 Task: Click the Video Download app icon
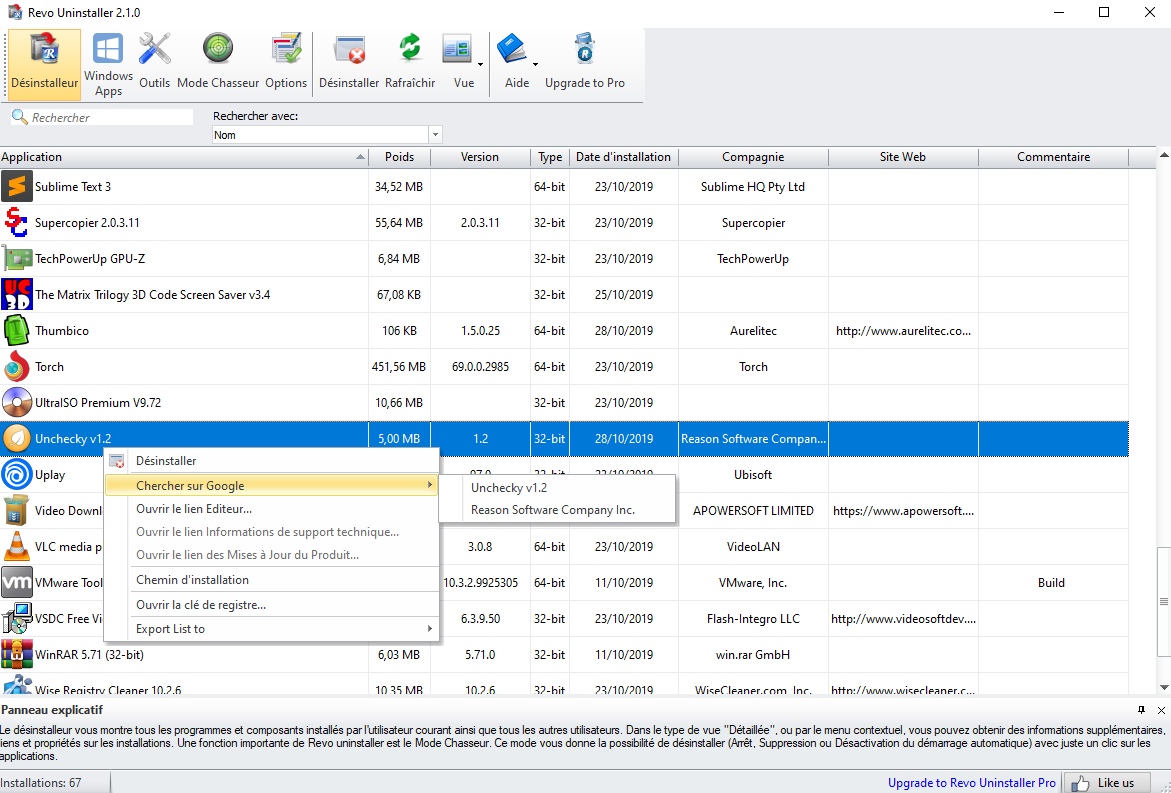tap(16, 511)
